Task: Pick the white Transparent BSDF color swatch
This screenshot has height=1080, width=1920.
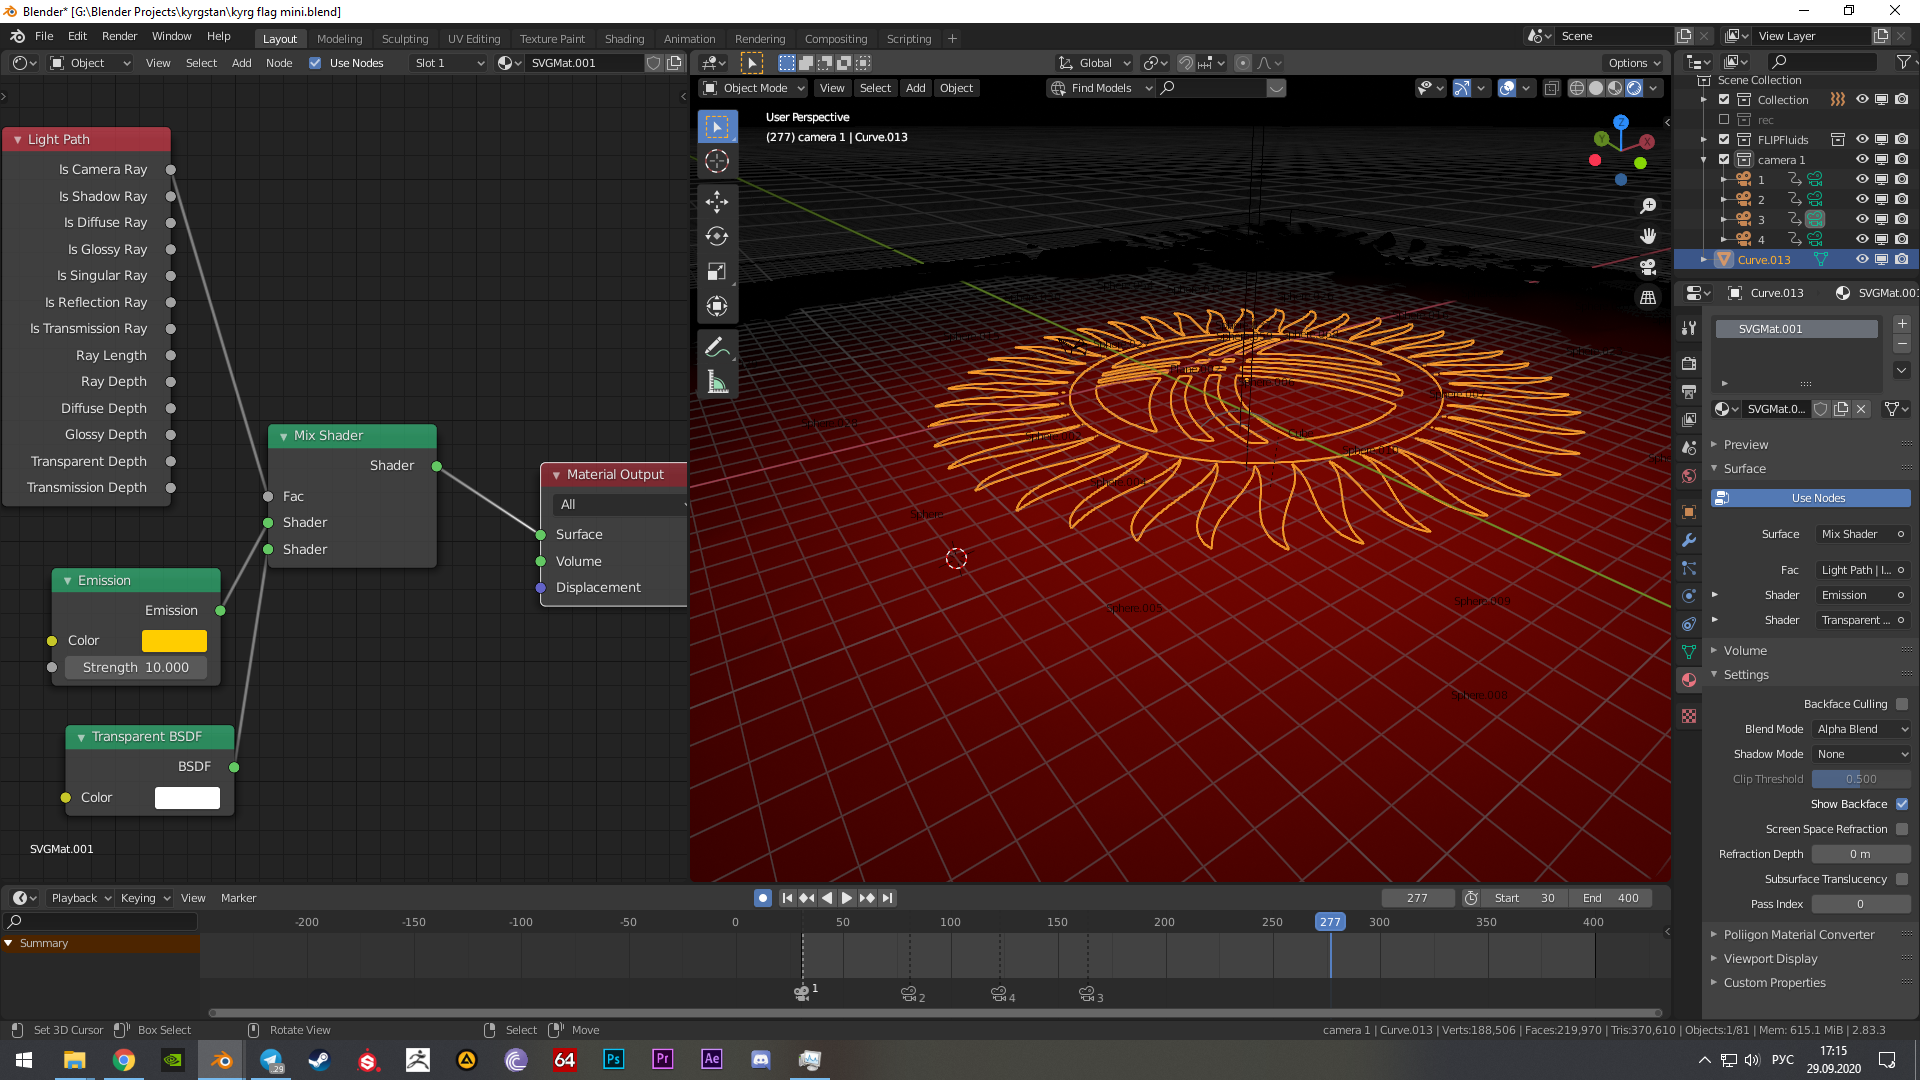Action: coord(187,798)
